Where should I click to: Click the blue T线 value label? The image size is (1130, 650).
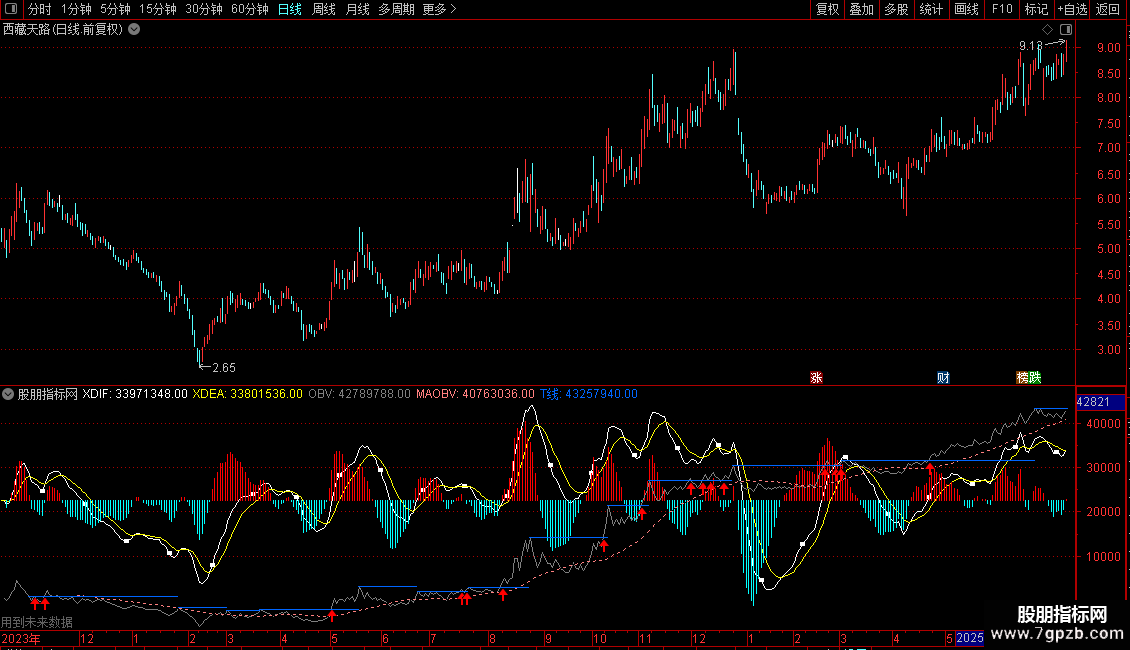click(x=589, y=394)
